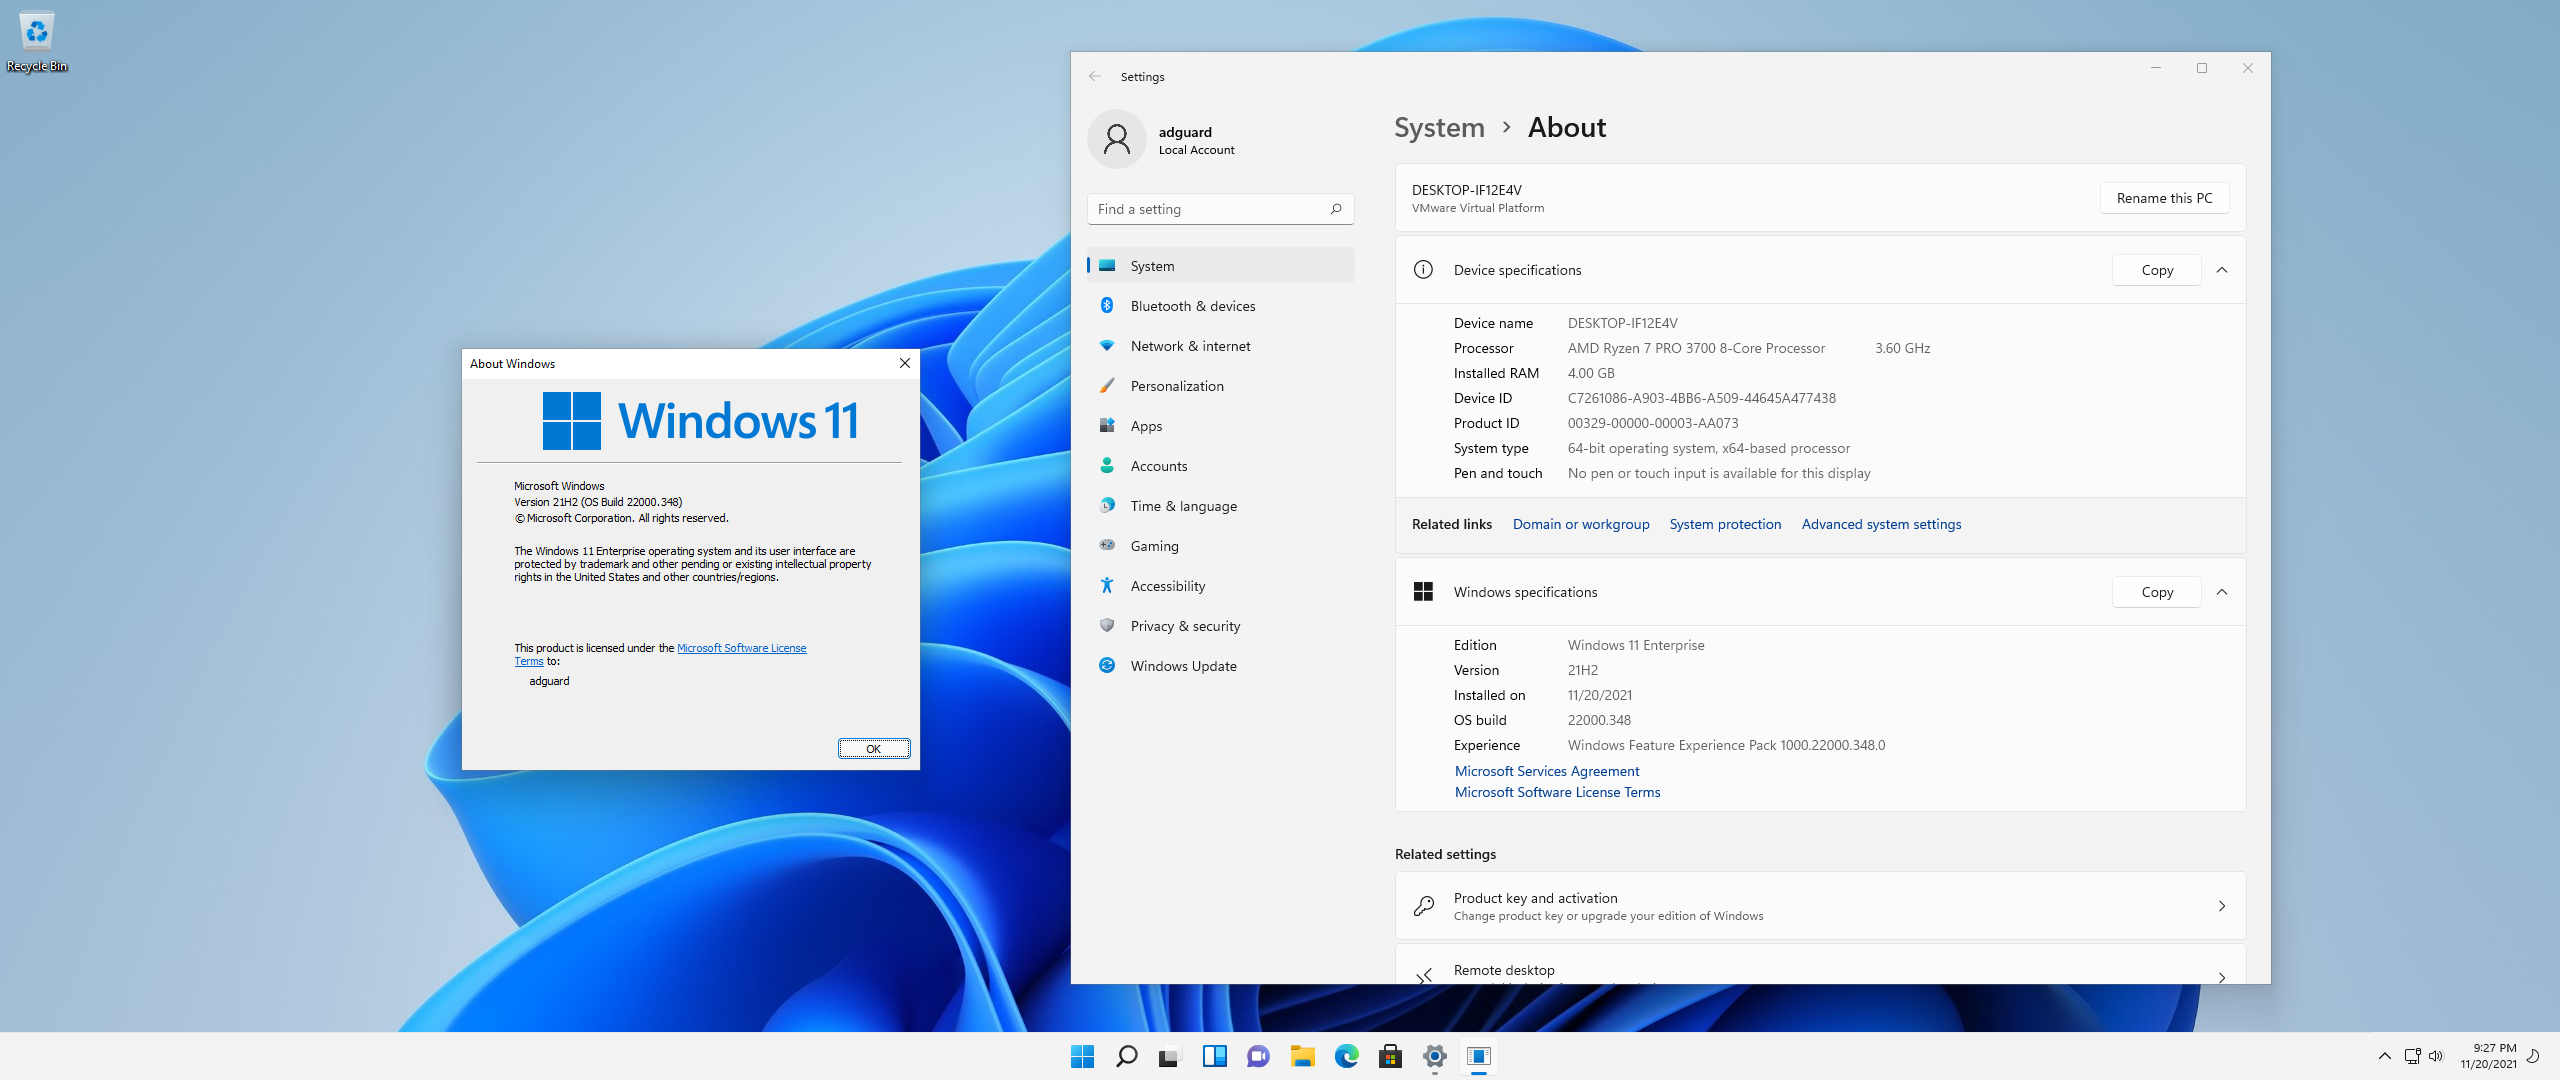Open File Explorer from the taskbar
The height and width of the screenshot is (1080, 2560).
pos(1302,1056)
